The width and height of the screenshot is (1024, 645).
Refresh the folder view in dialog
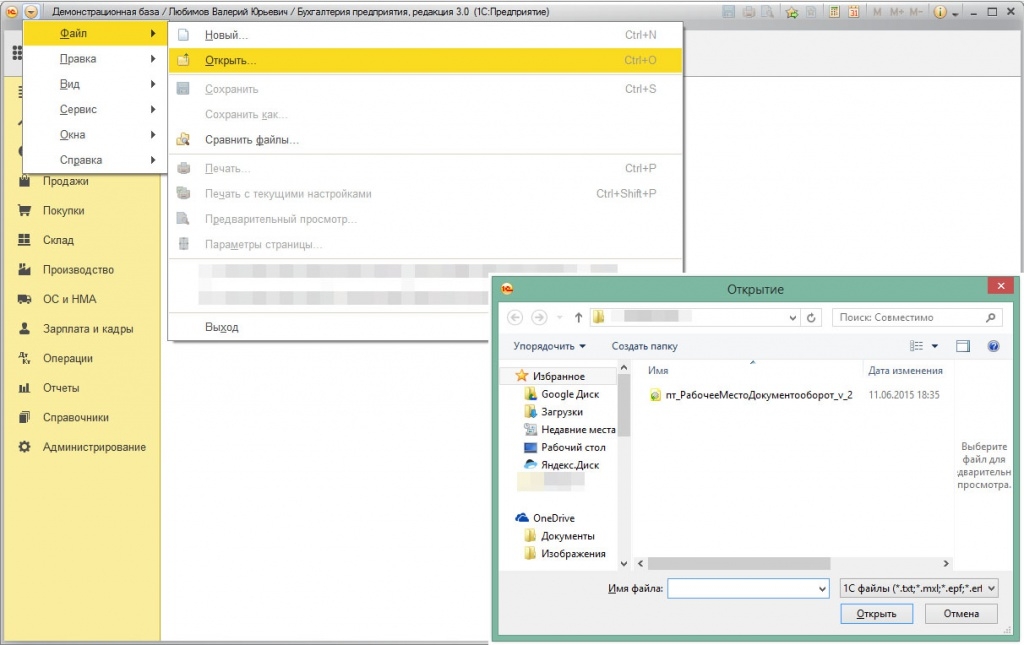811,317
